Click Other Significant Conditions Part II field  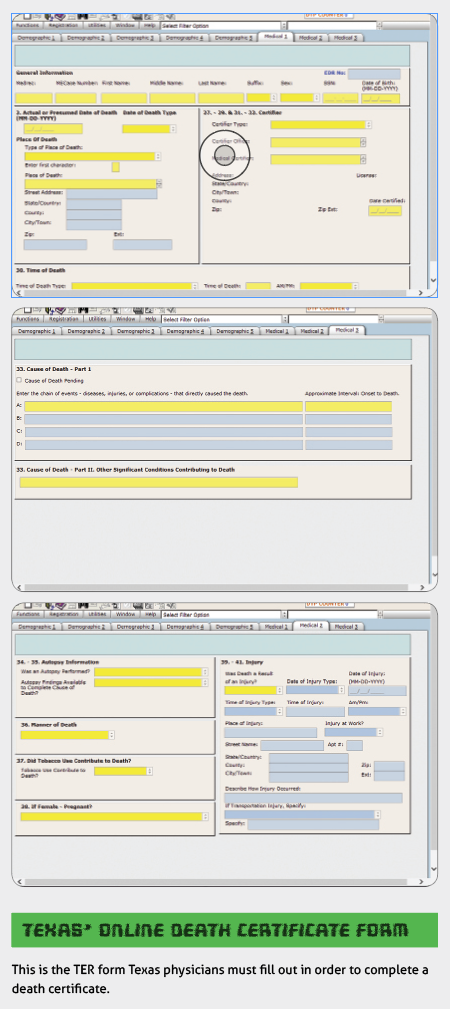(x=158, y=482)
